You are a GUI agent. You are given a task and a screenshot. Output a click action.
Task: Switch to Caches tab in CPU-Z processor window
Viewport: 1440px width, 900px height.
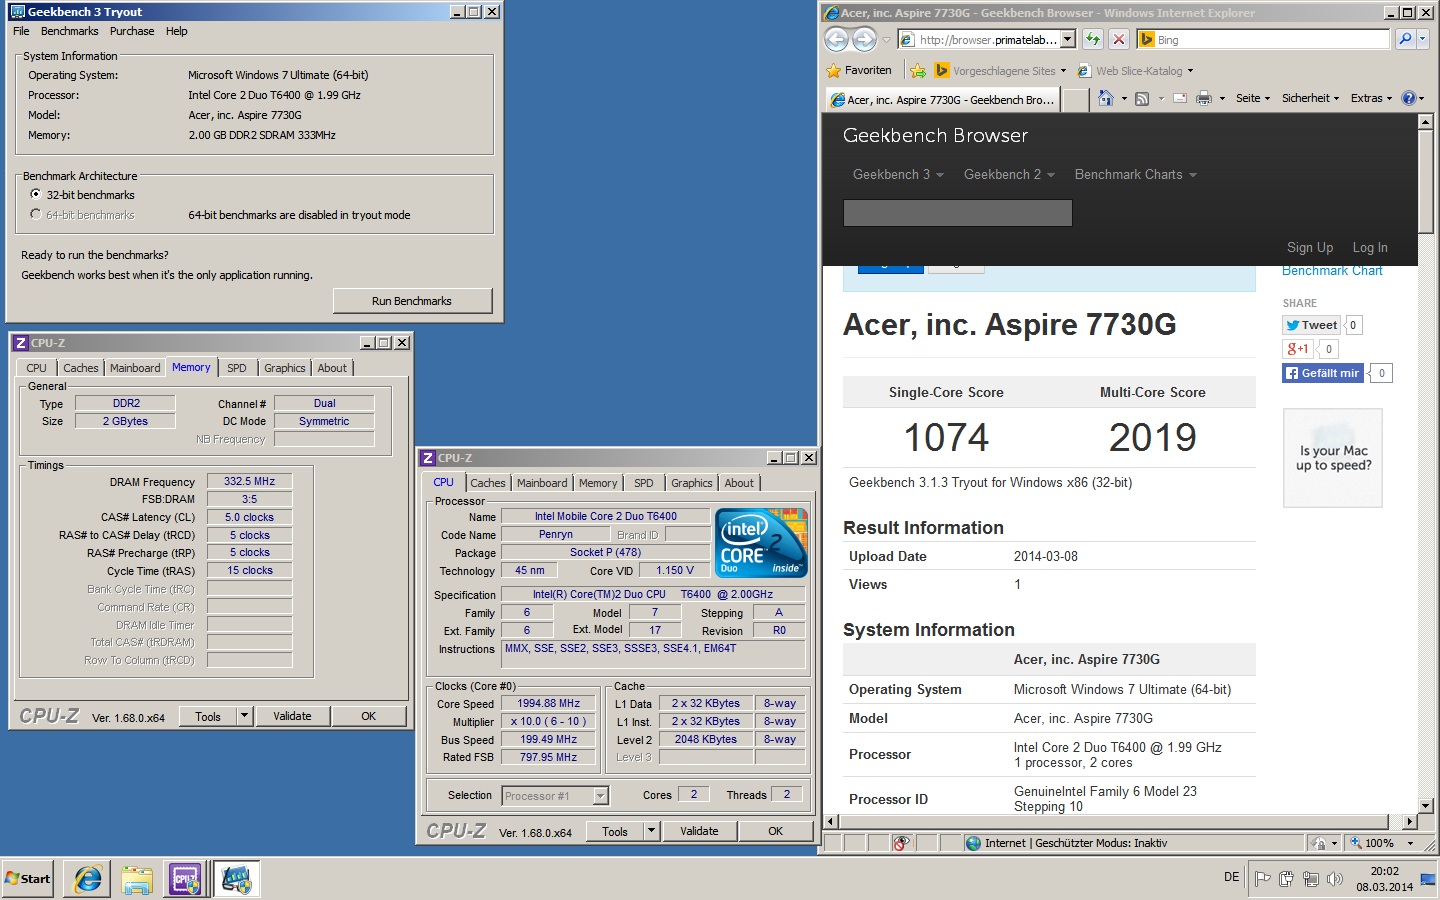[488, 483]
